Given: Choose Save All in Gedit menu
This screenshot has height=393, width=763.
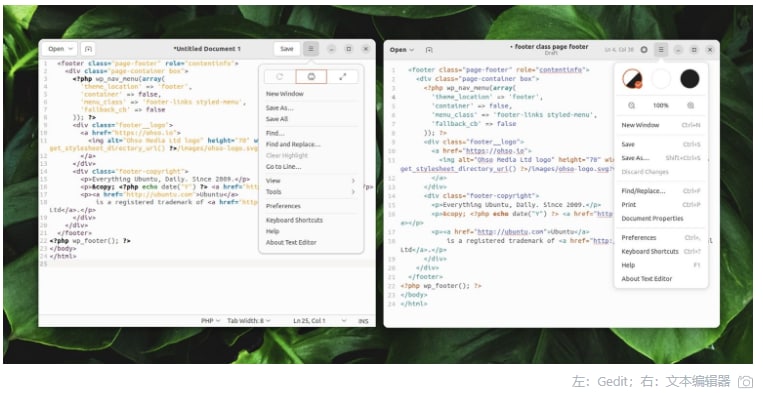Looking at the screenshot, I should [310, 119].
